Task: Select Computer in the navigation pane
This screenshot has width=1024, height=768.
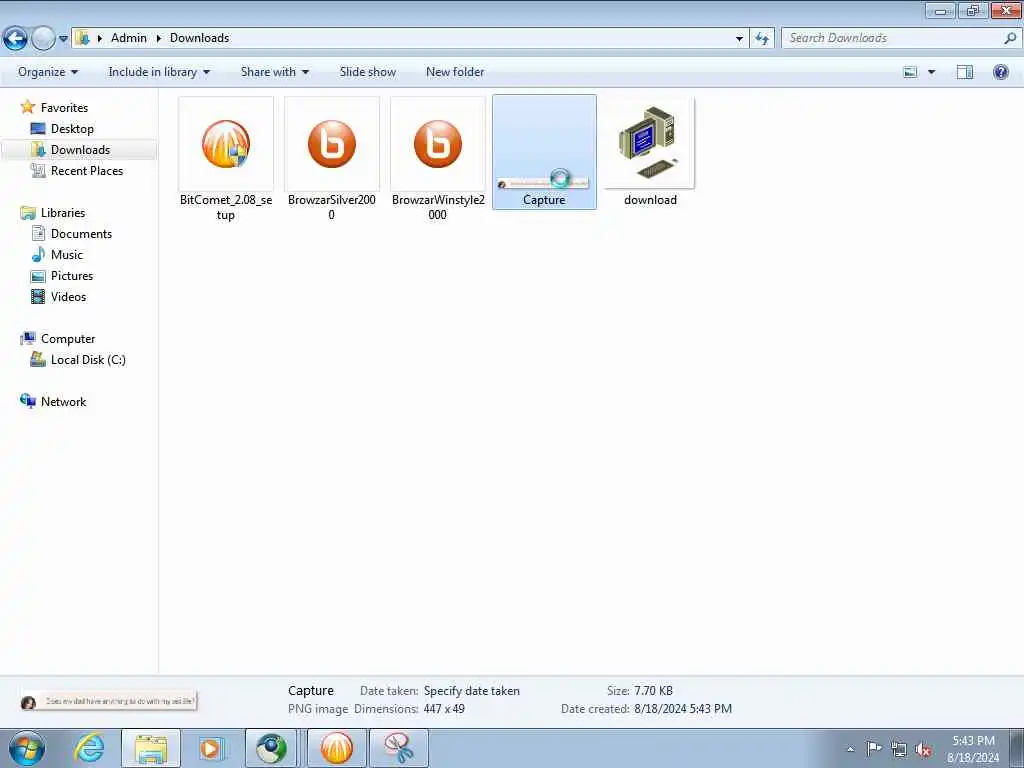Action: (x=67, y=338)
